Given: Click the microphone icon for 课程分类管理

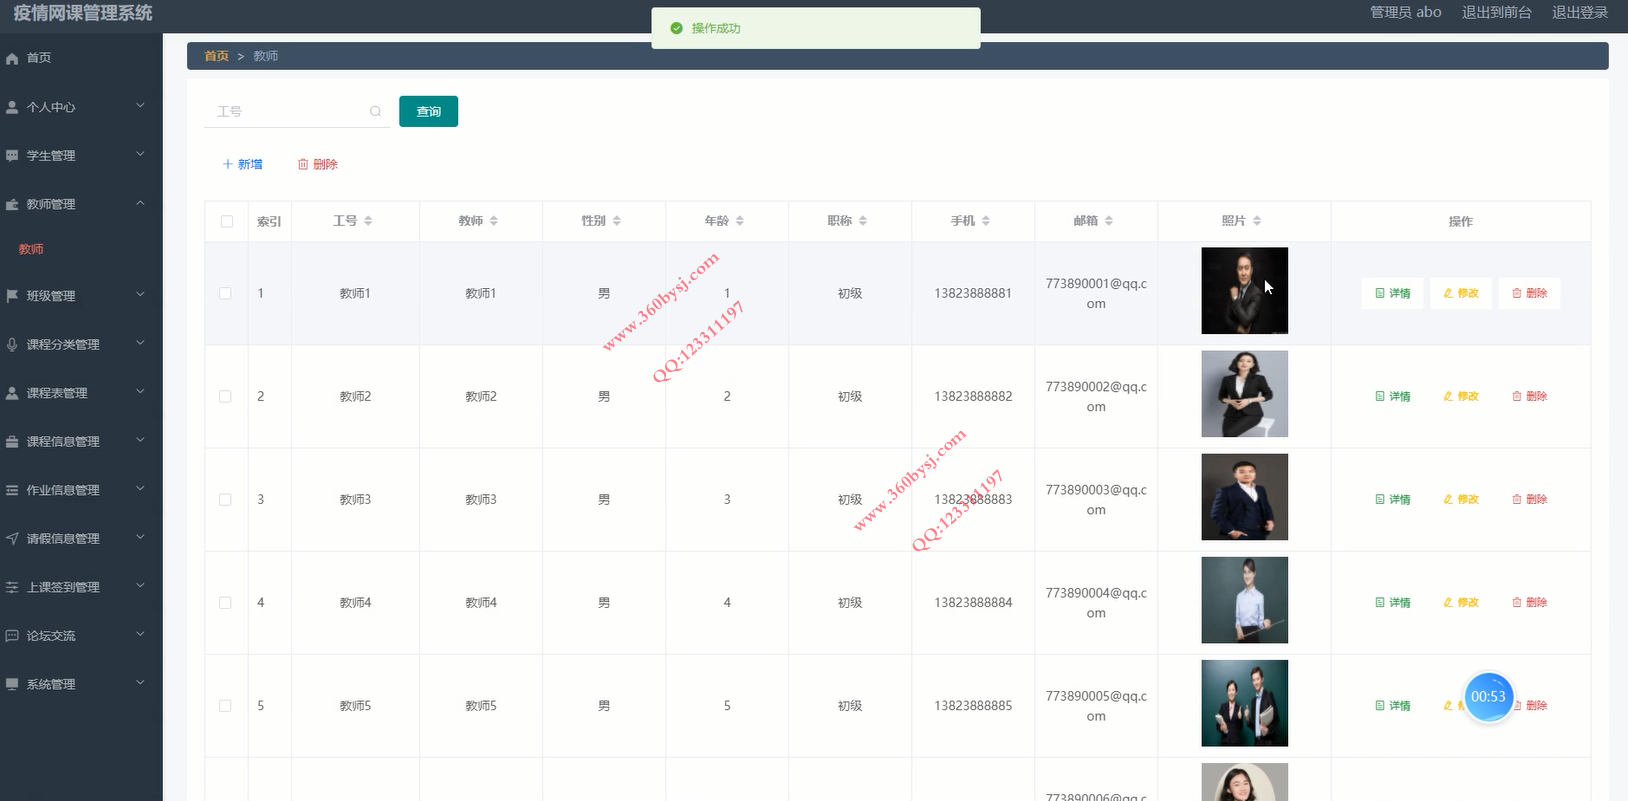Looking at the screenshot, I should pos(12,344).
